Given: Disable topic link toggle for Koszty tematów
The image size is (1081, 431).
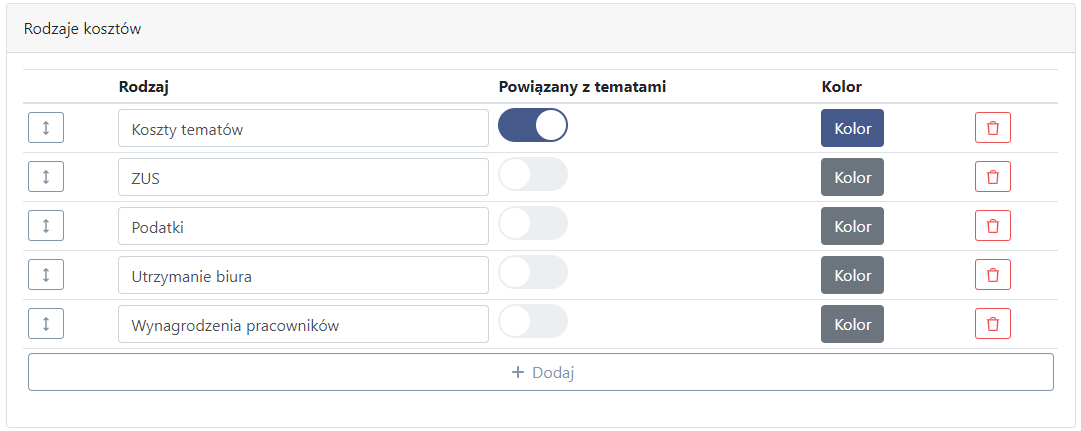Looking at the screenshot, I should (x=533, y=126).
